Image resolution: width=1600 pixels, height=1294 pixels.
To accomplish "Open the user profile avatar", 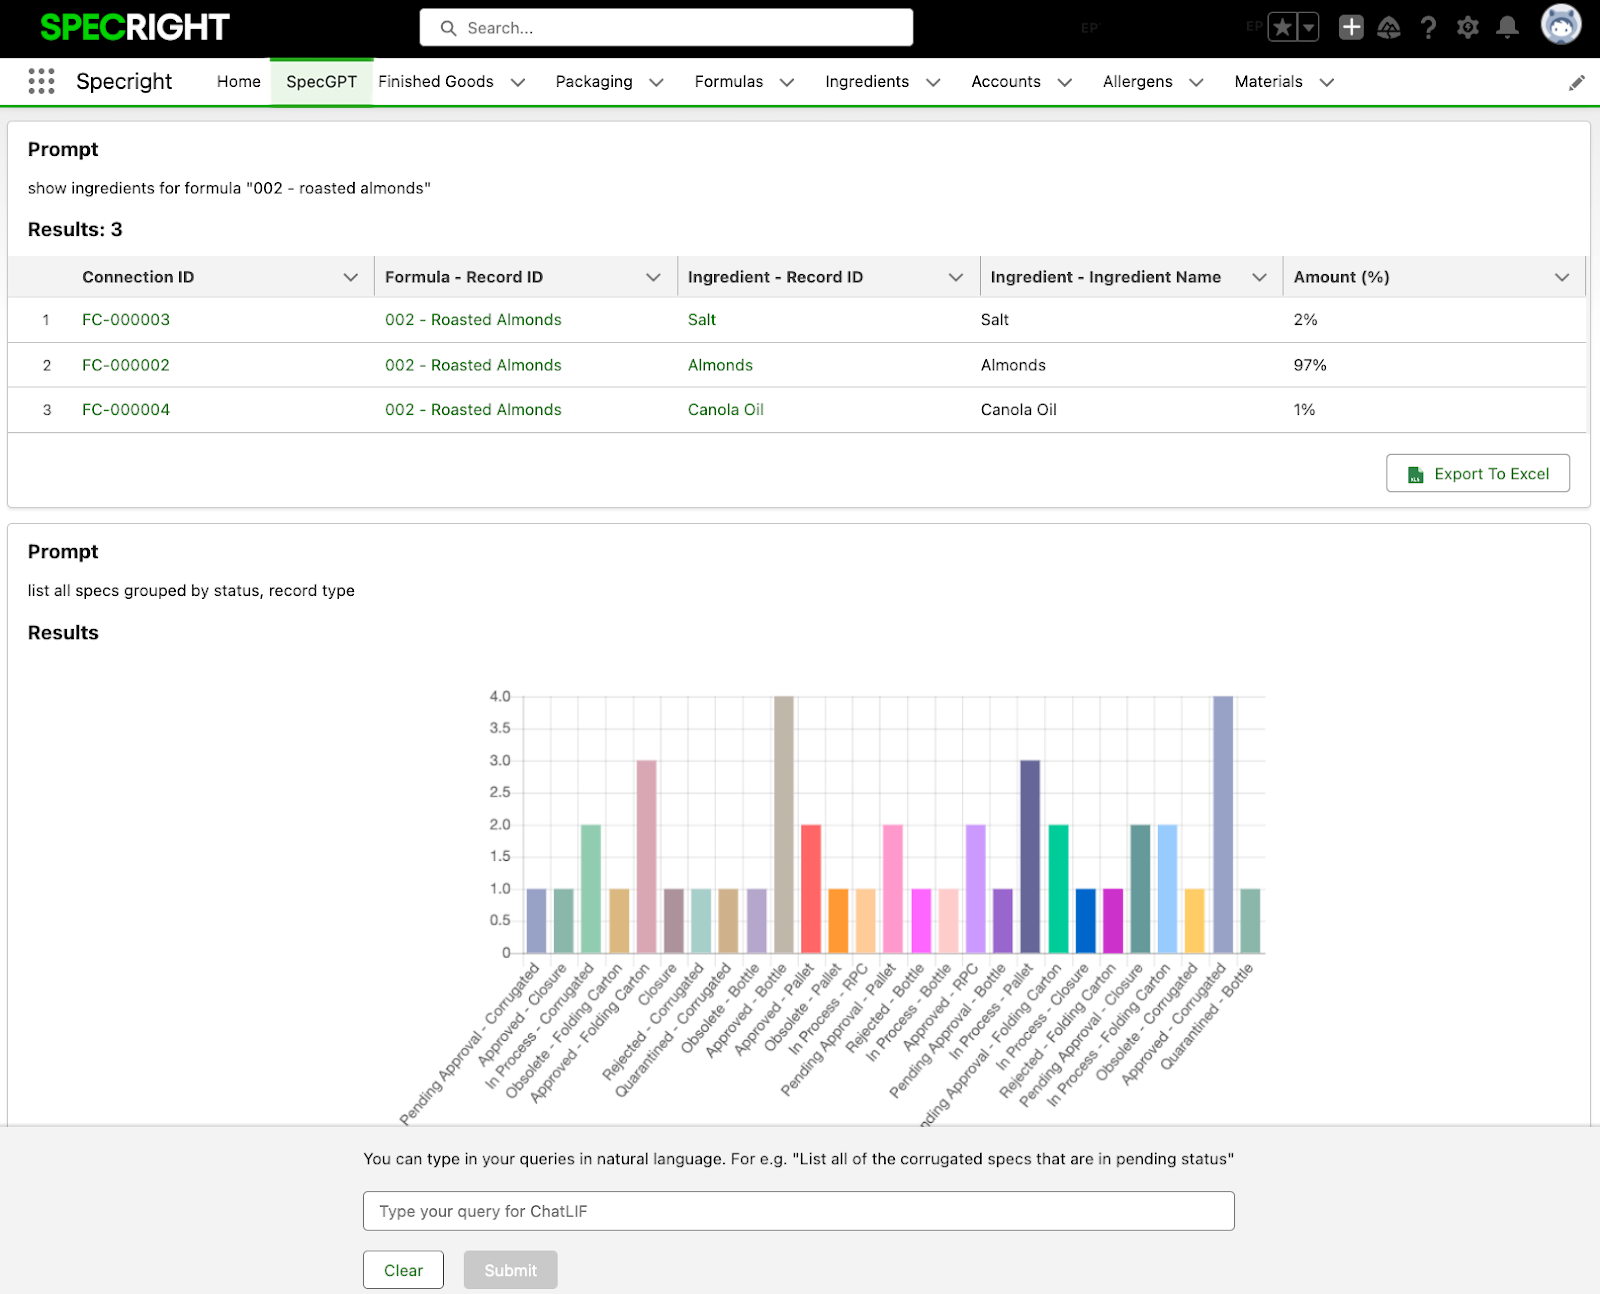I will point(1560,25).
